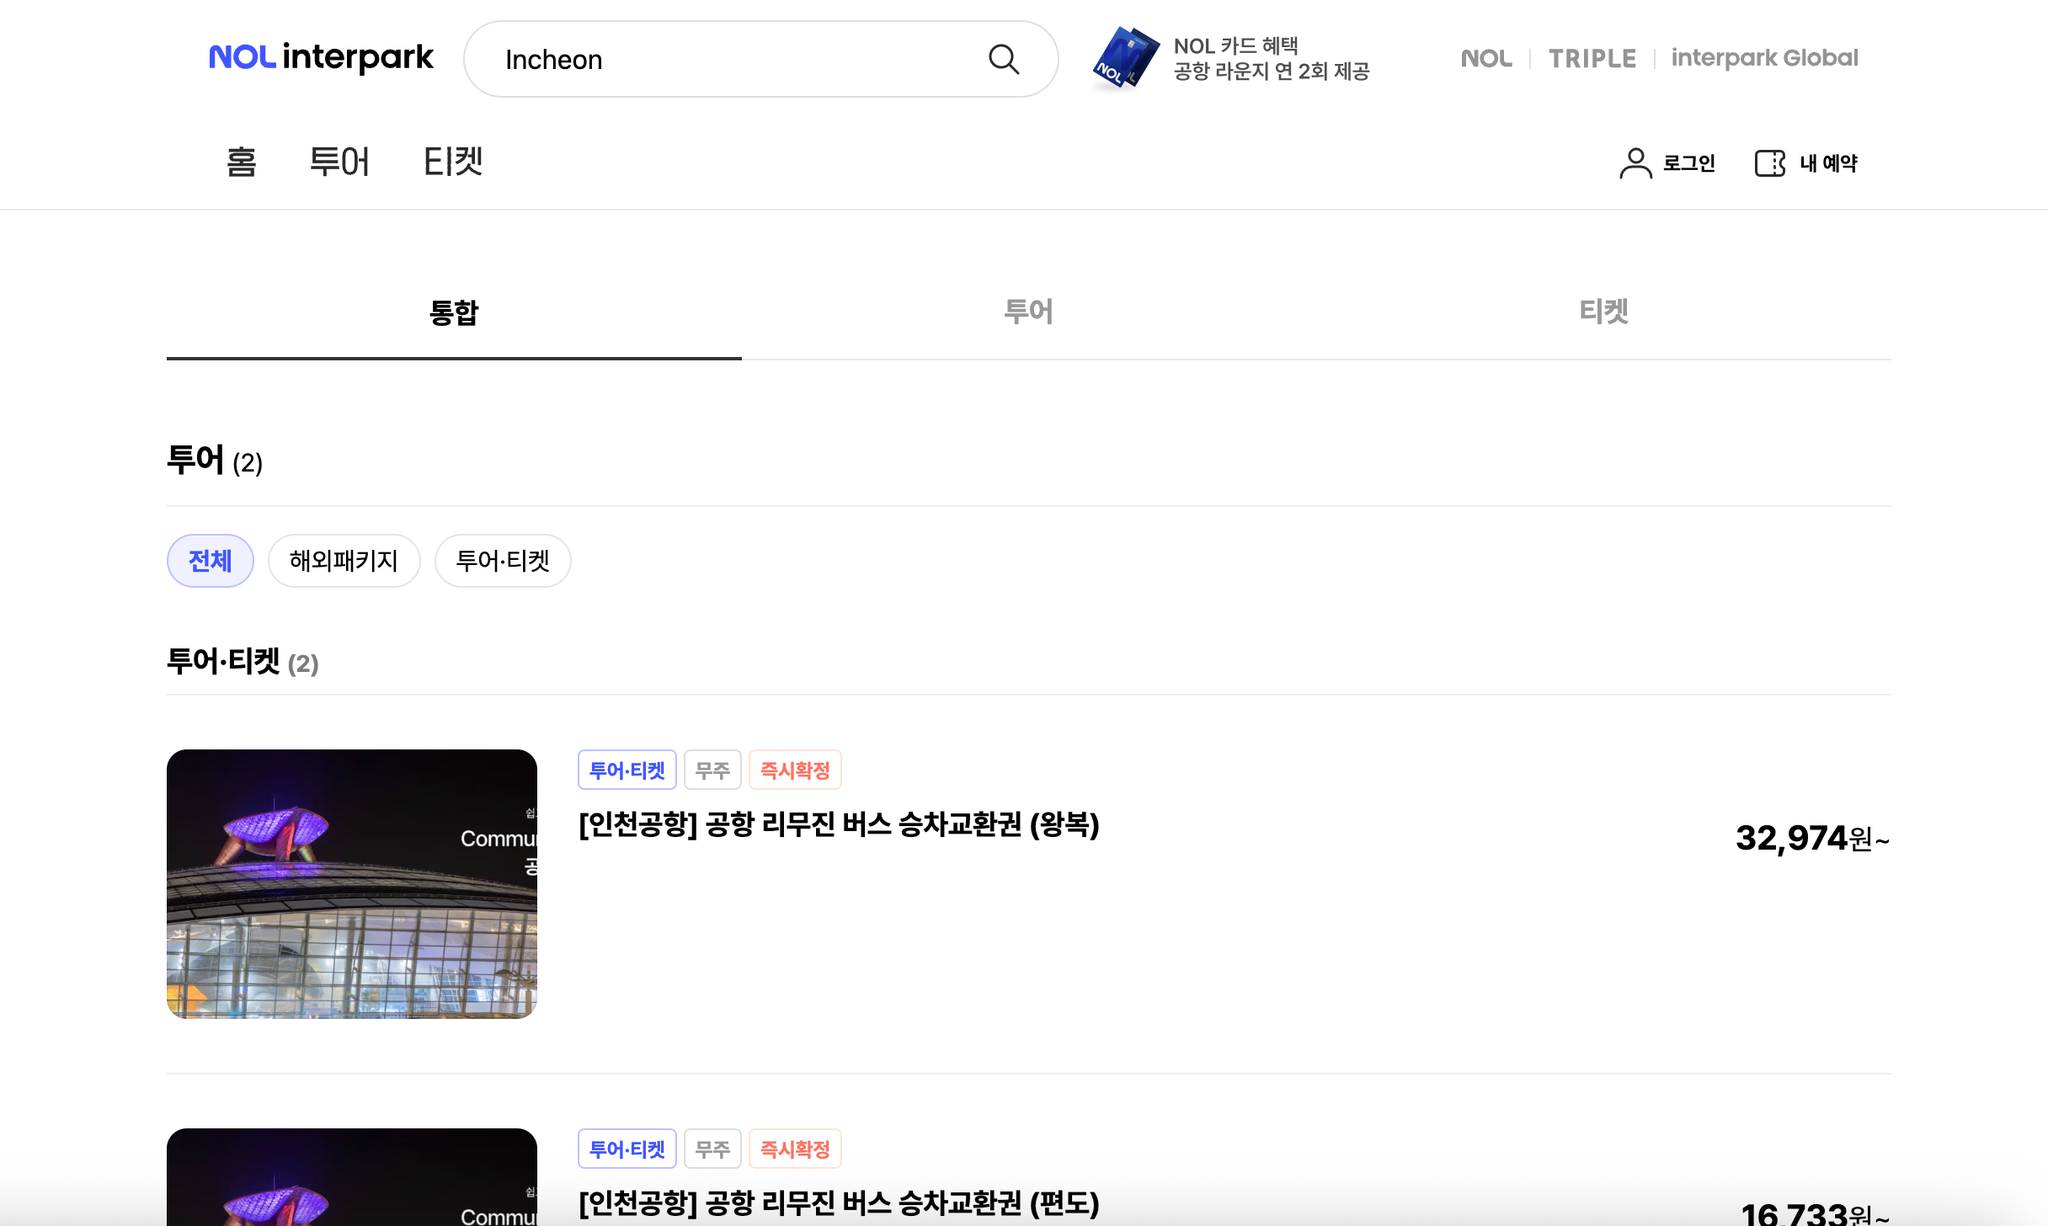The width and height of the screenshot is (2048, 1226).
Task: Open the one-way (편도) limousine bus listing
Action: click(838, 1202)
